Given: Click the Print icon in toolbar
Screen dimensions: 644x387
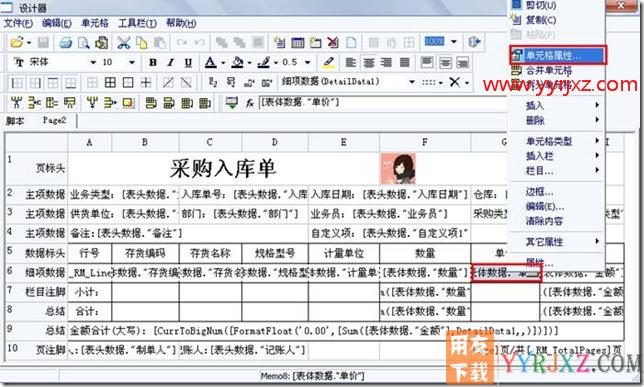Looking at the screenshot, I should [x=65, y=42].
